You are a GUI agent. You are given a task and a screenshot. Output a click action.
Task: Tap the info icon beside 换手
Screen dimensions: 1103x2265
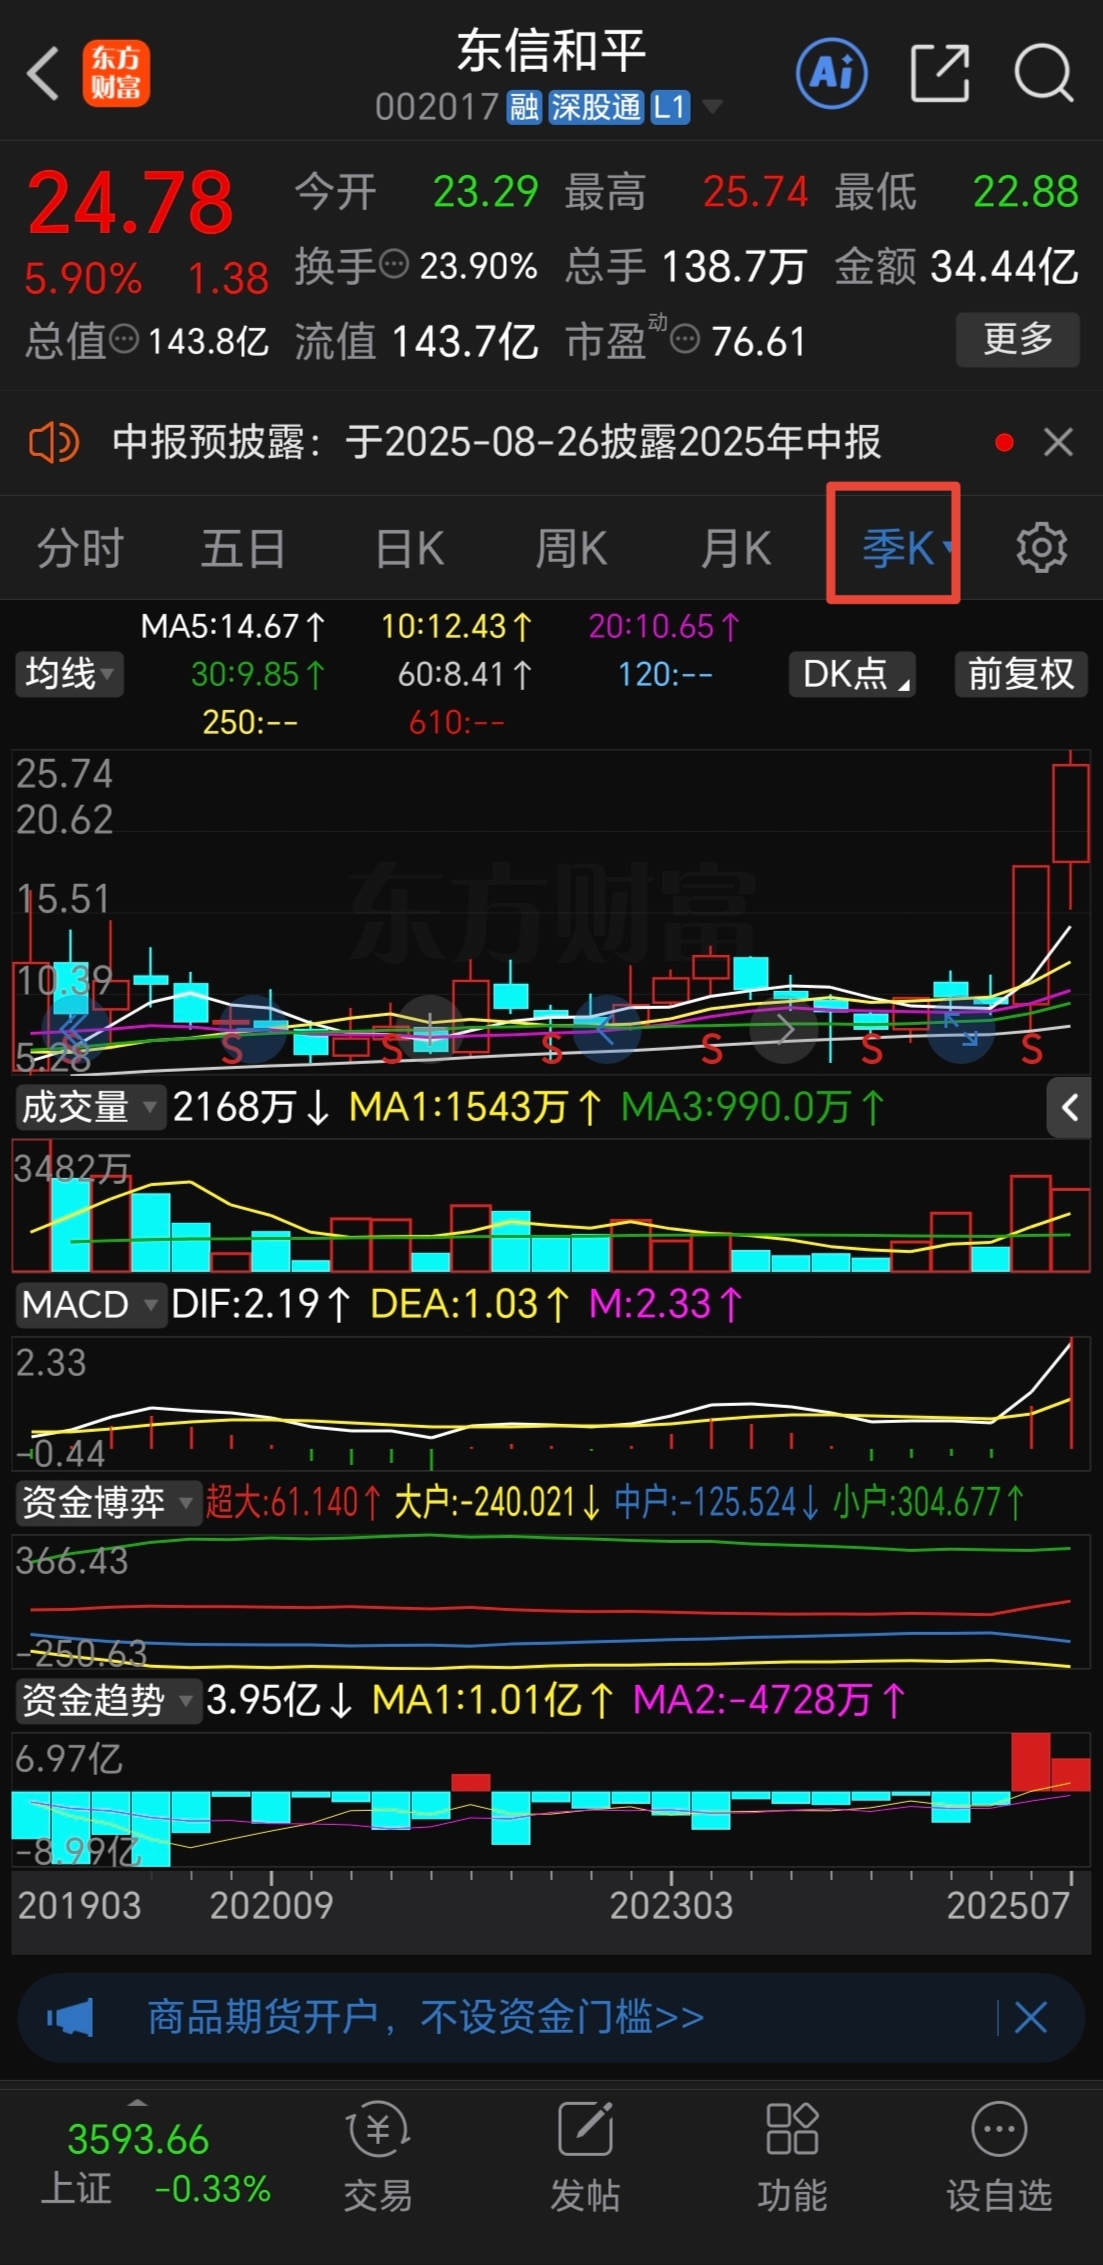(x=395, y=265)
